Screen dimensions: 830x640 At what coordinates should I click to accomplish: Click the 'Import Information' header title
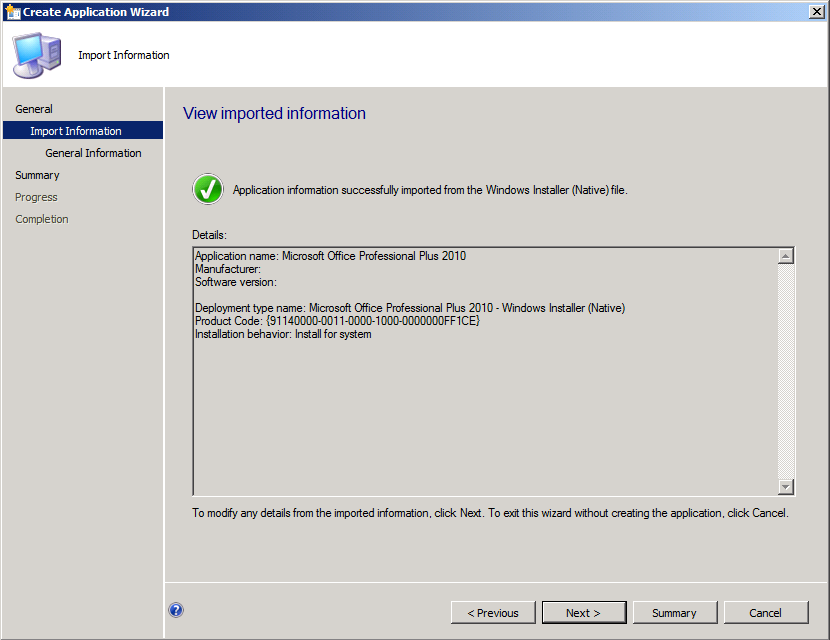124,55
